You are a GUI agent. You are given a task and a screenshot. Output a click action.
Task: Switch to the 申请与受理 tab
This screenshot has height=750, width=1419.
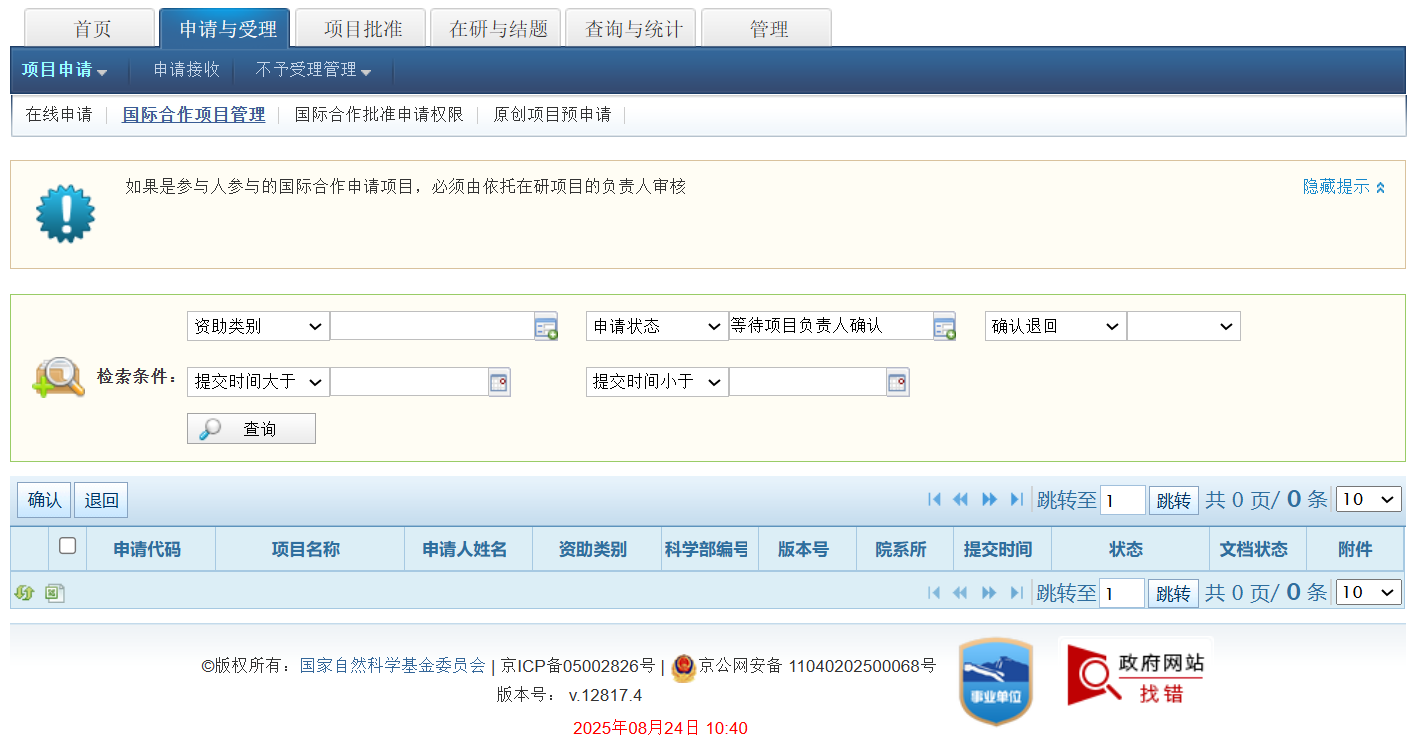(225, 29)
